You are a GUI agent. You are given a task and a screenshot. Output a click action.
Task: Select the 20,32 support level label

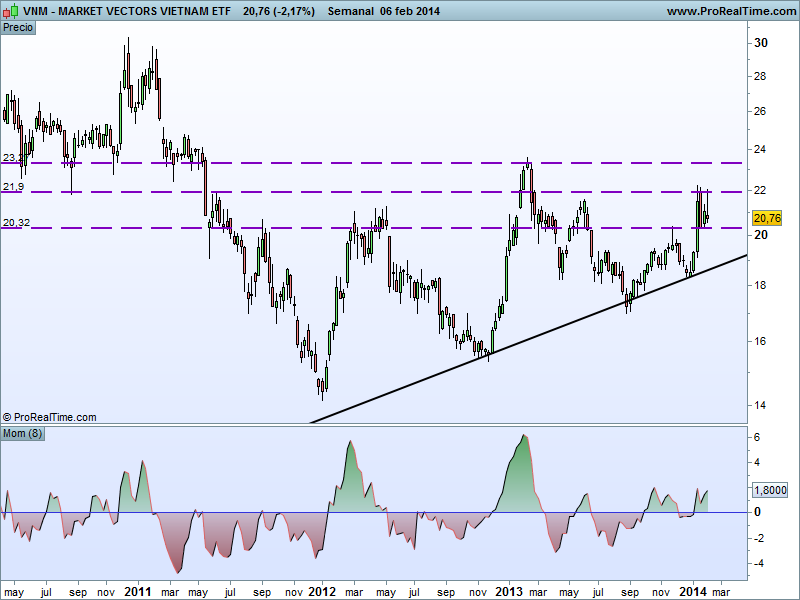[x=14, y=224]
